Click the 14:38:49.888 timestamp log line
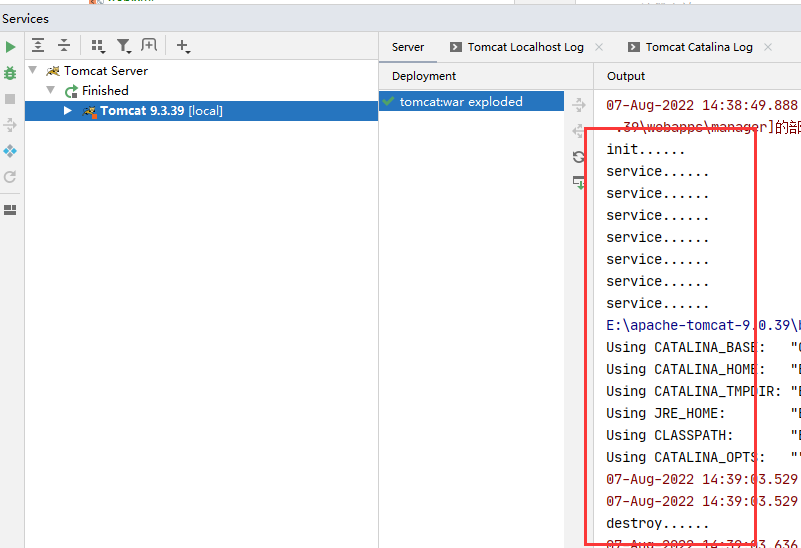Viewport: 801px width, 548px height. [x=703, y=106]
